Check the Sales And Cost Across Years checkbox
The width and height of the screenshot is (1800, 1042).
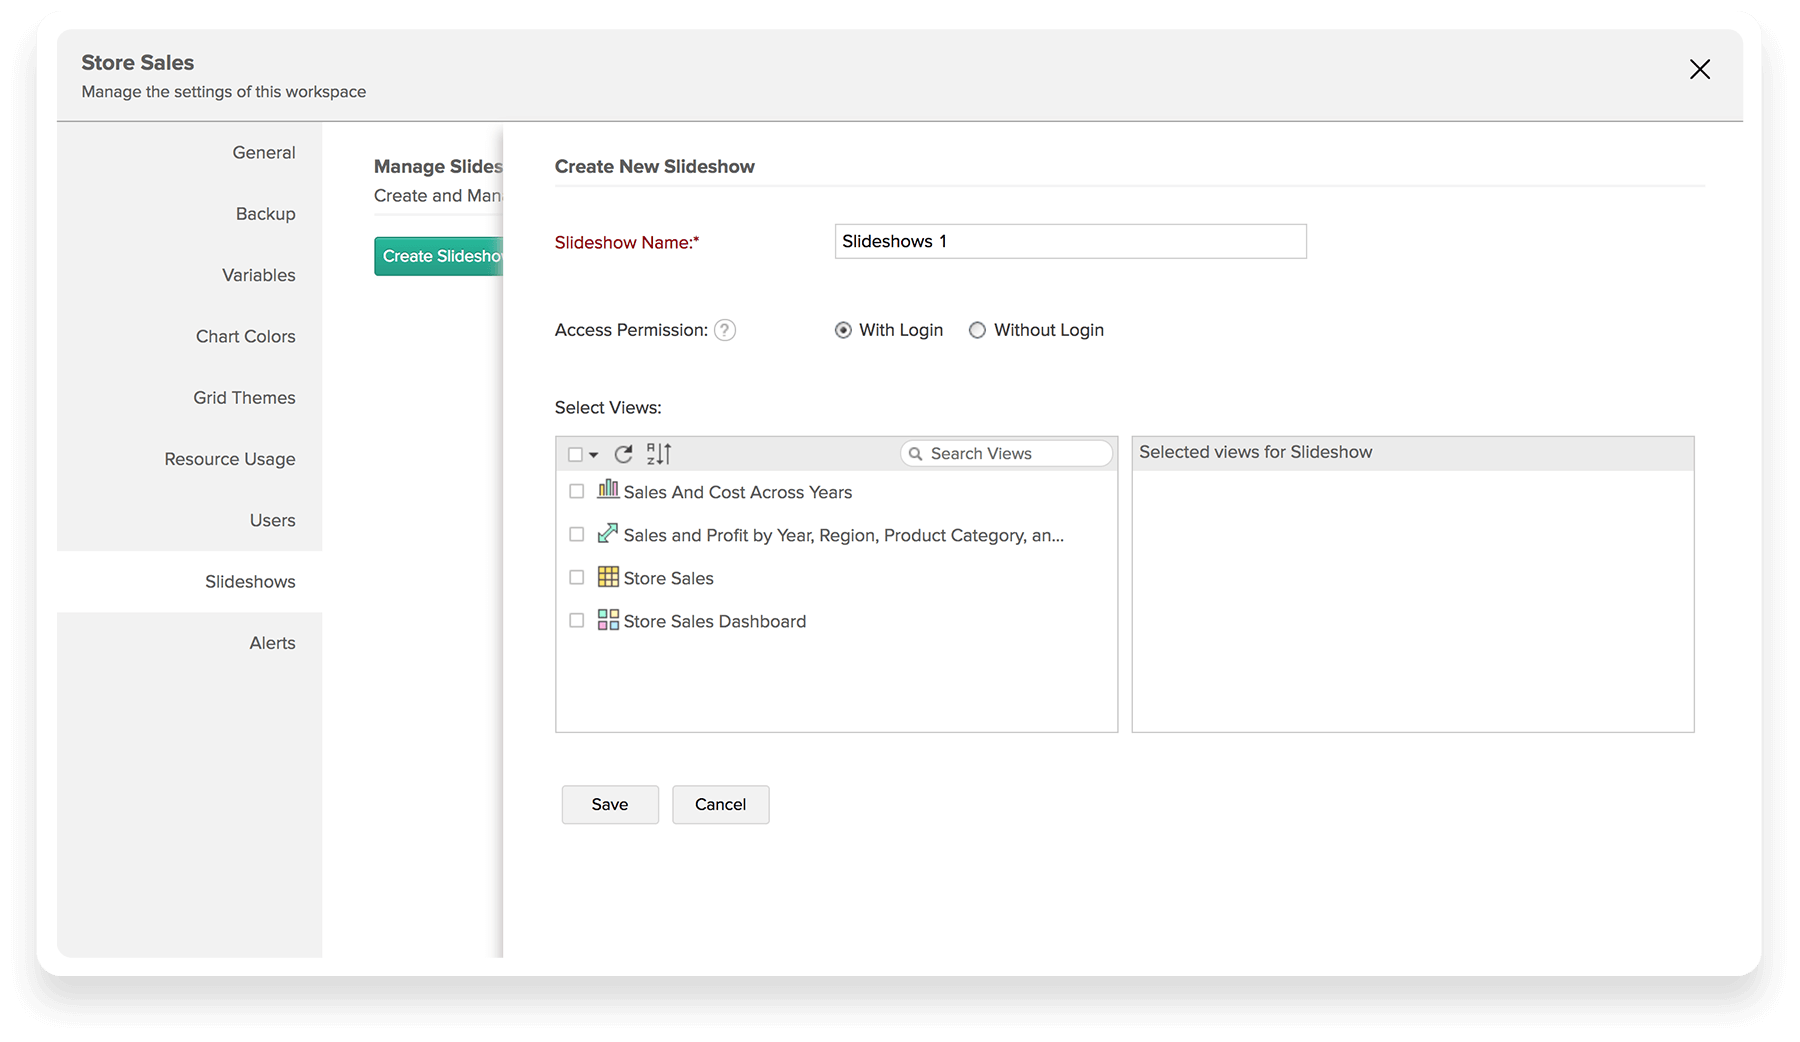click(576, 491)
